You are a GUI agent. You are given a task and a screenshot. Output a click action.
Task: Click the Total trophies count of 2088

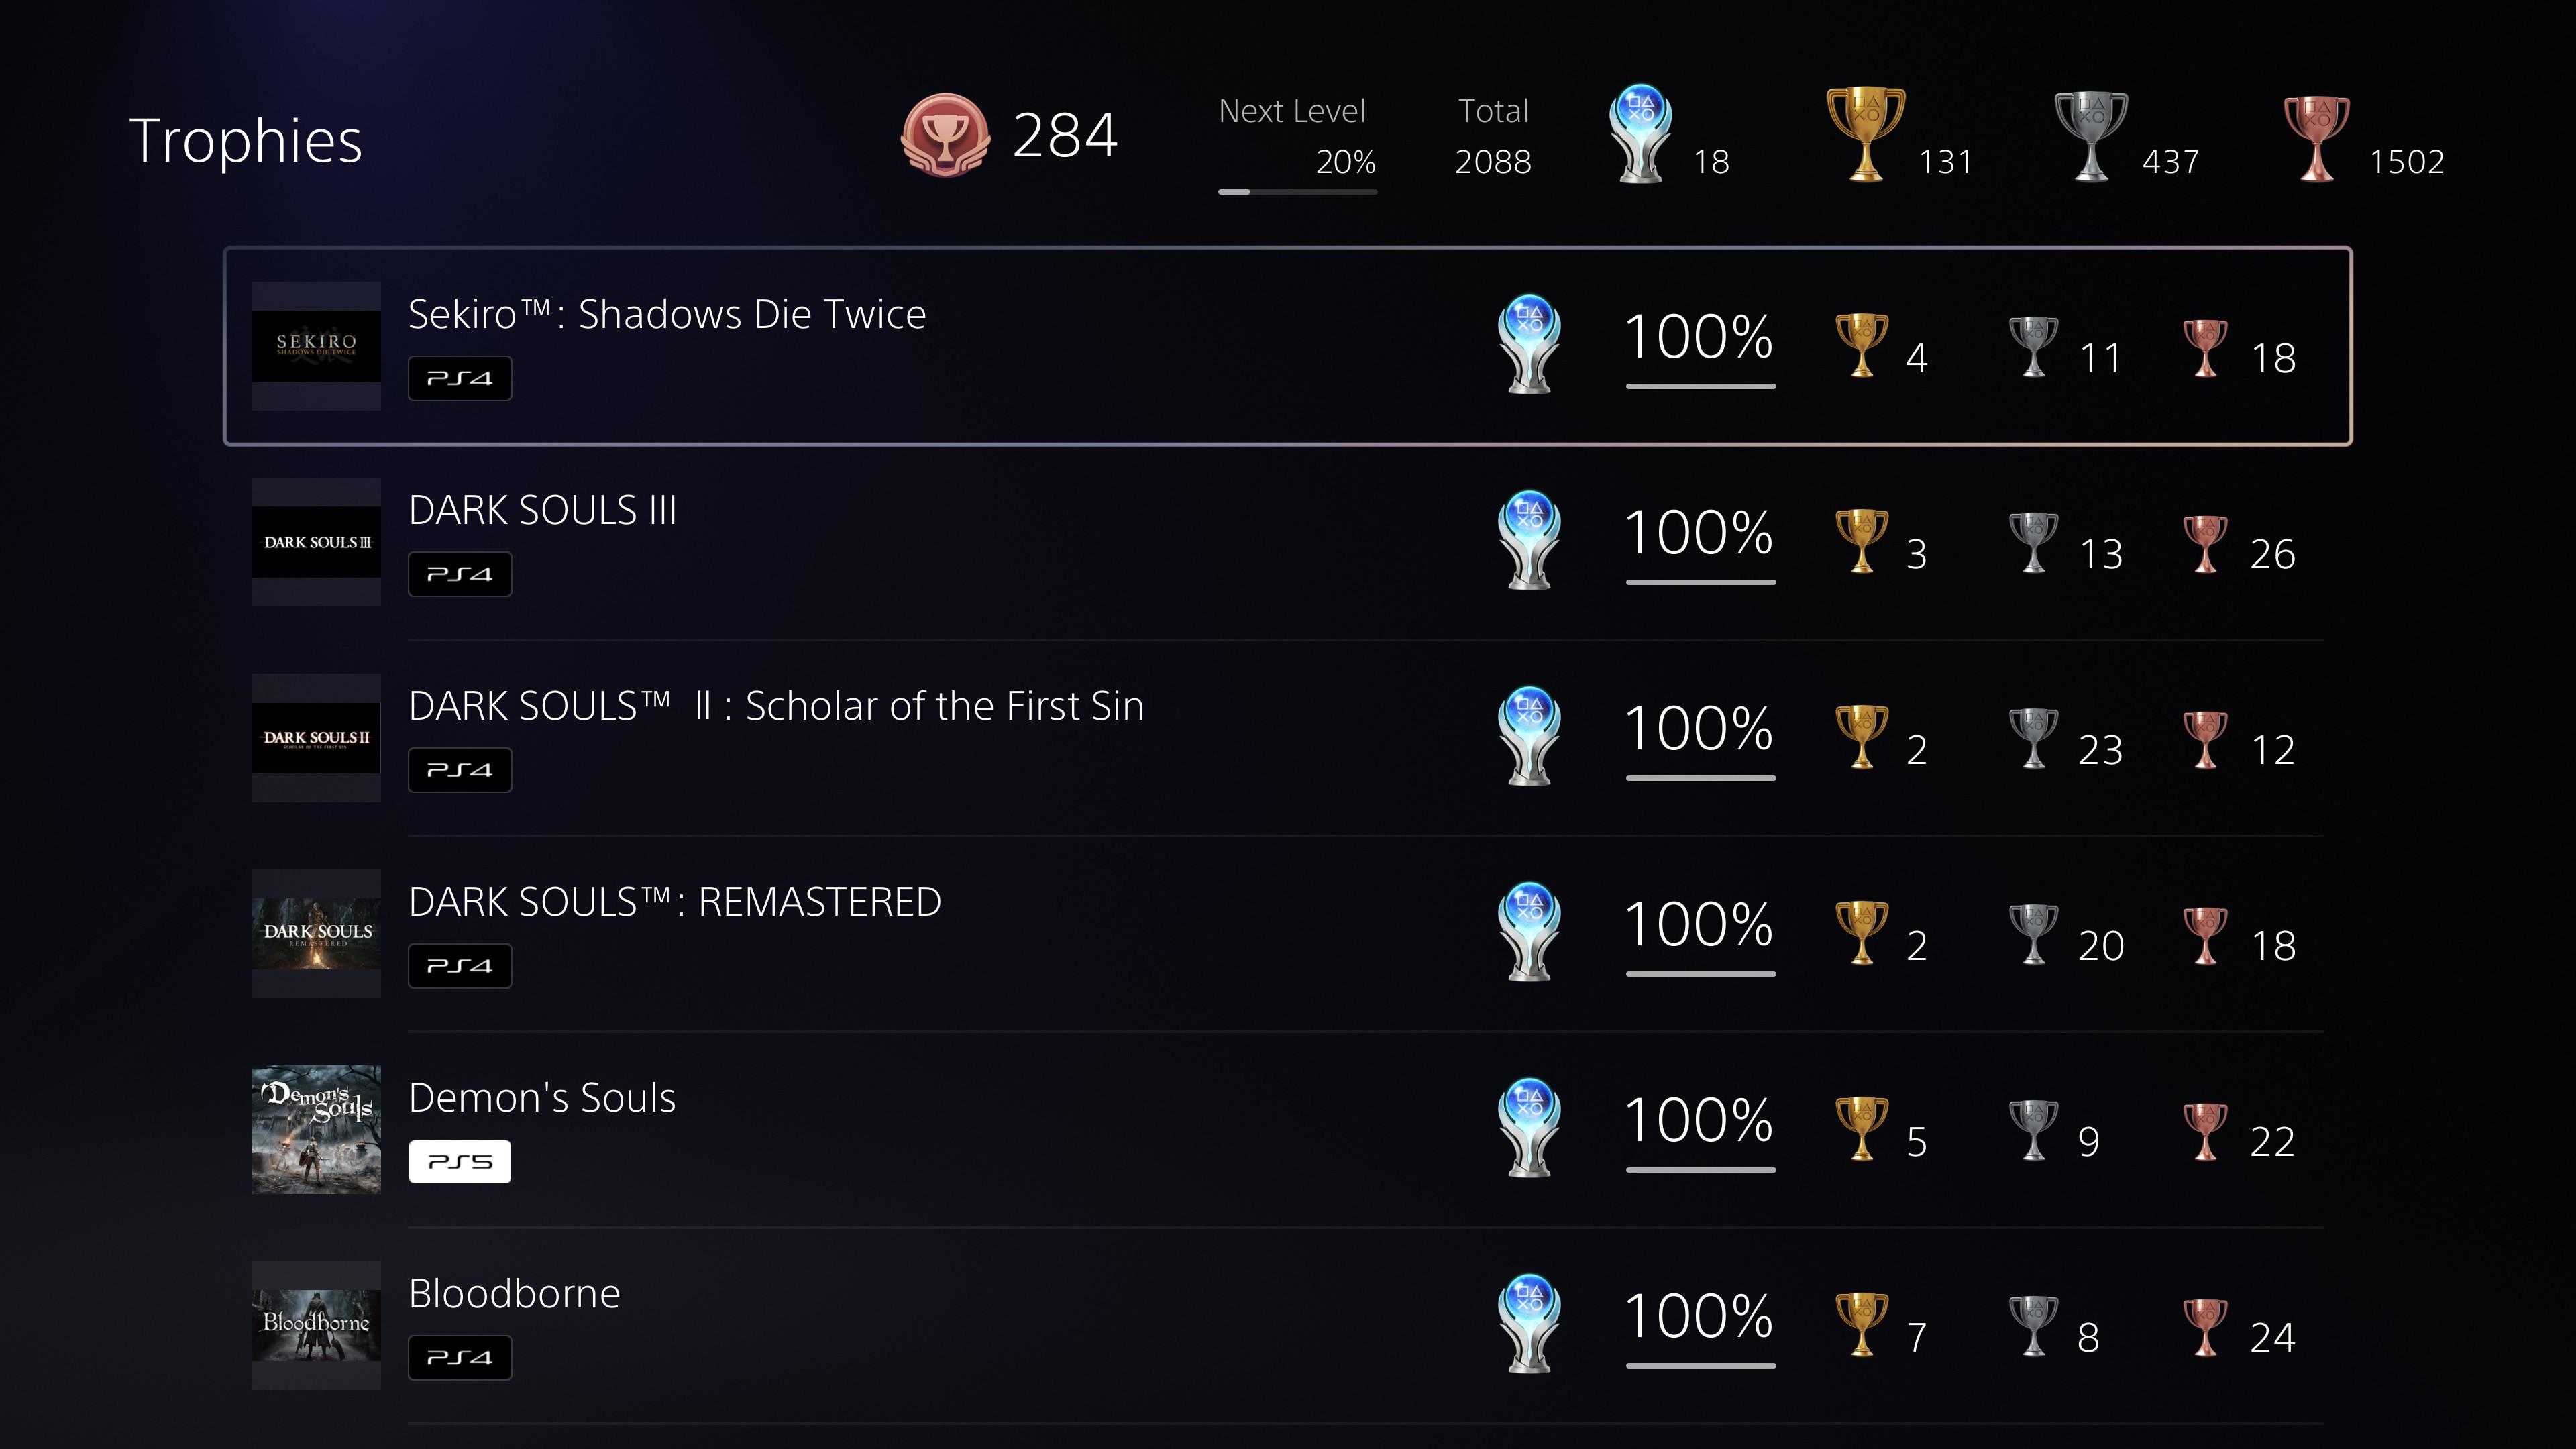[x=1493, y=161]
